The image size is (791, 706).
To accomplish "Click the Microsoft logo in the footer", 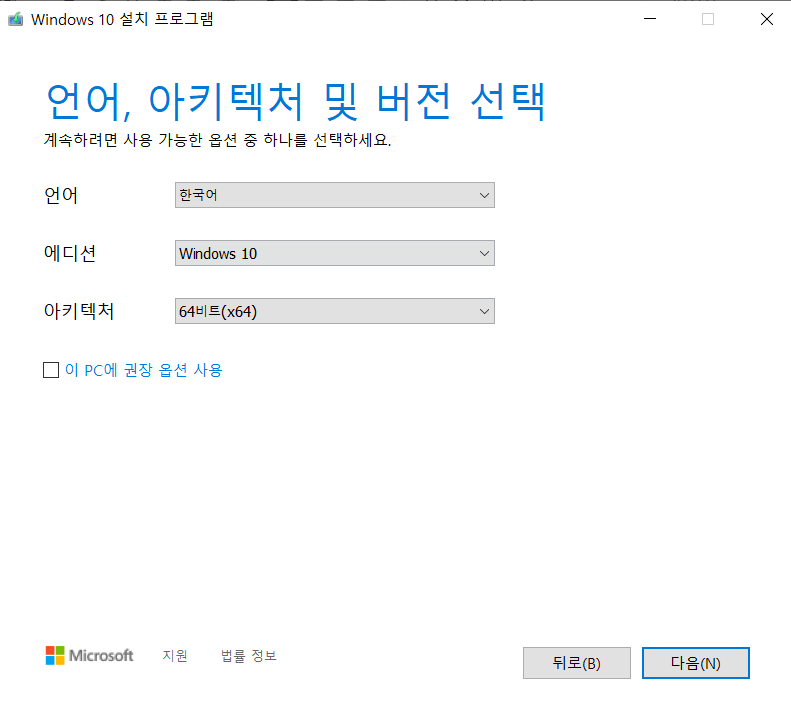I will pos(89,656).
